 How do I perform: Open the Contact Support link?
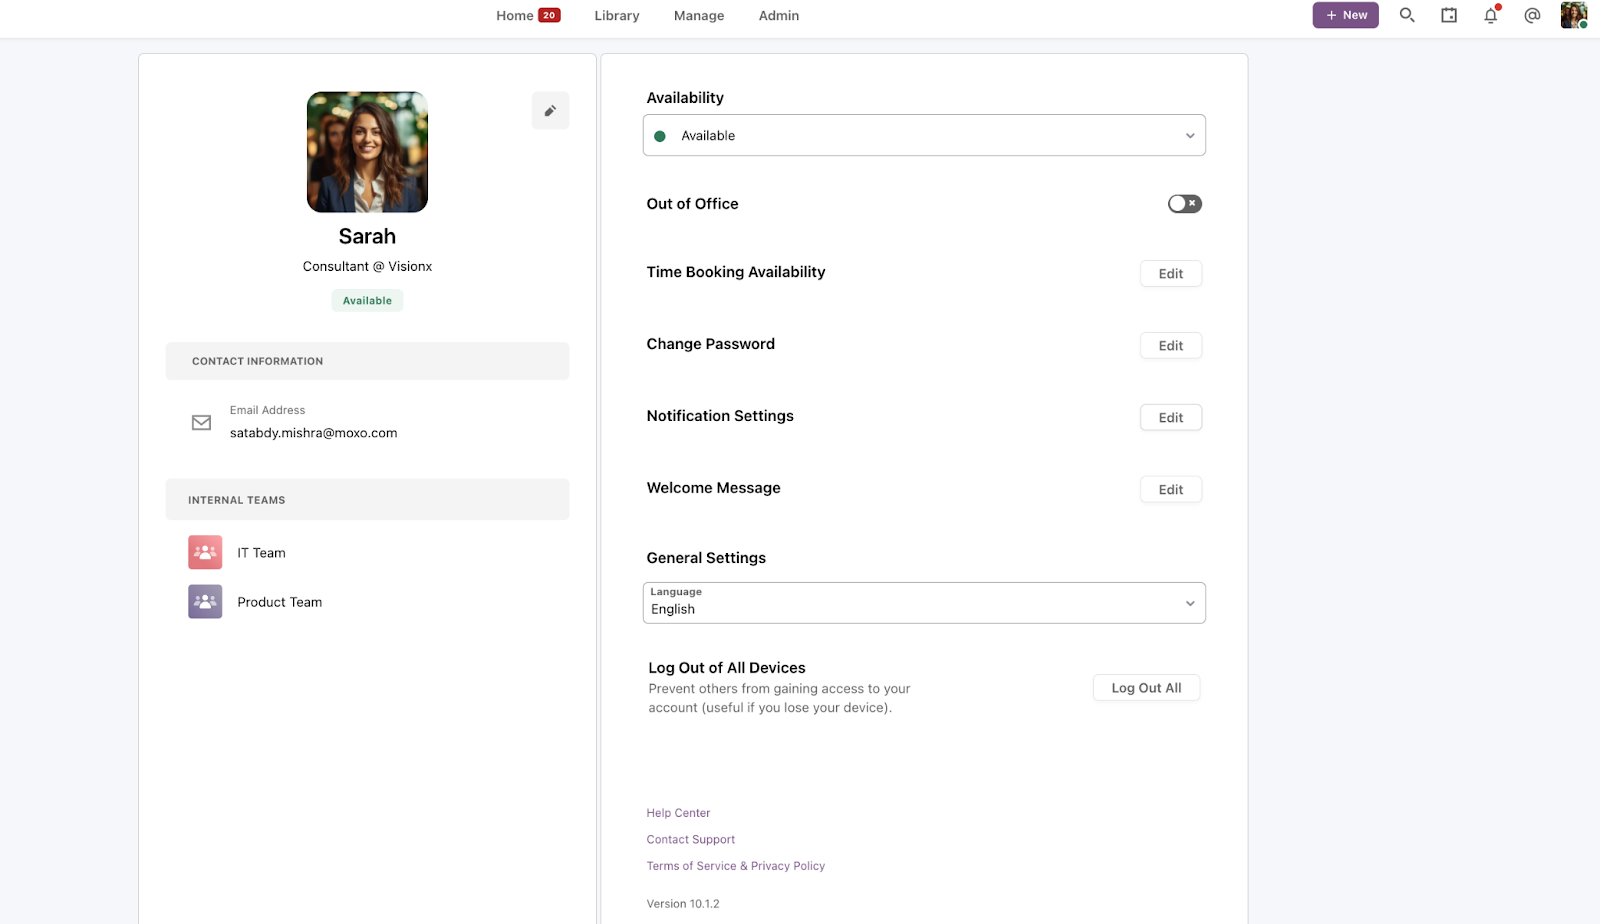690,839
